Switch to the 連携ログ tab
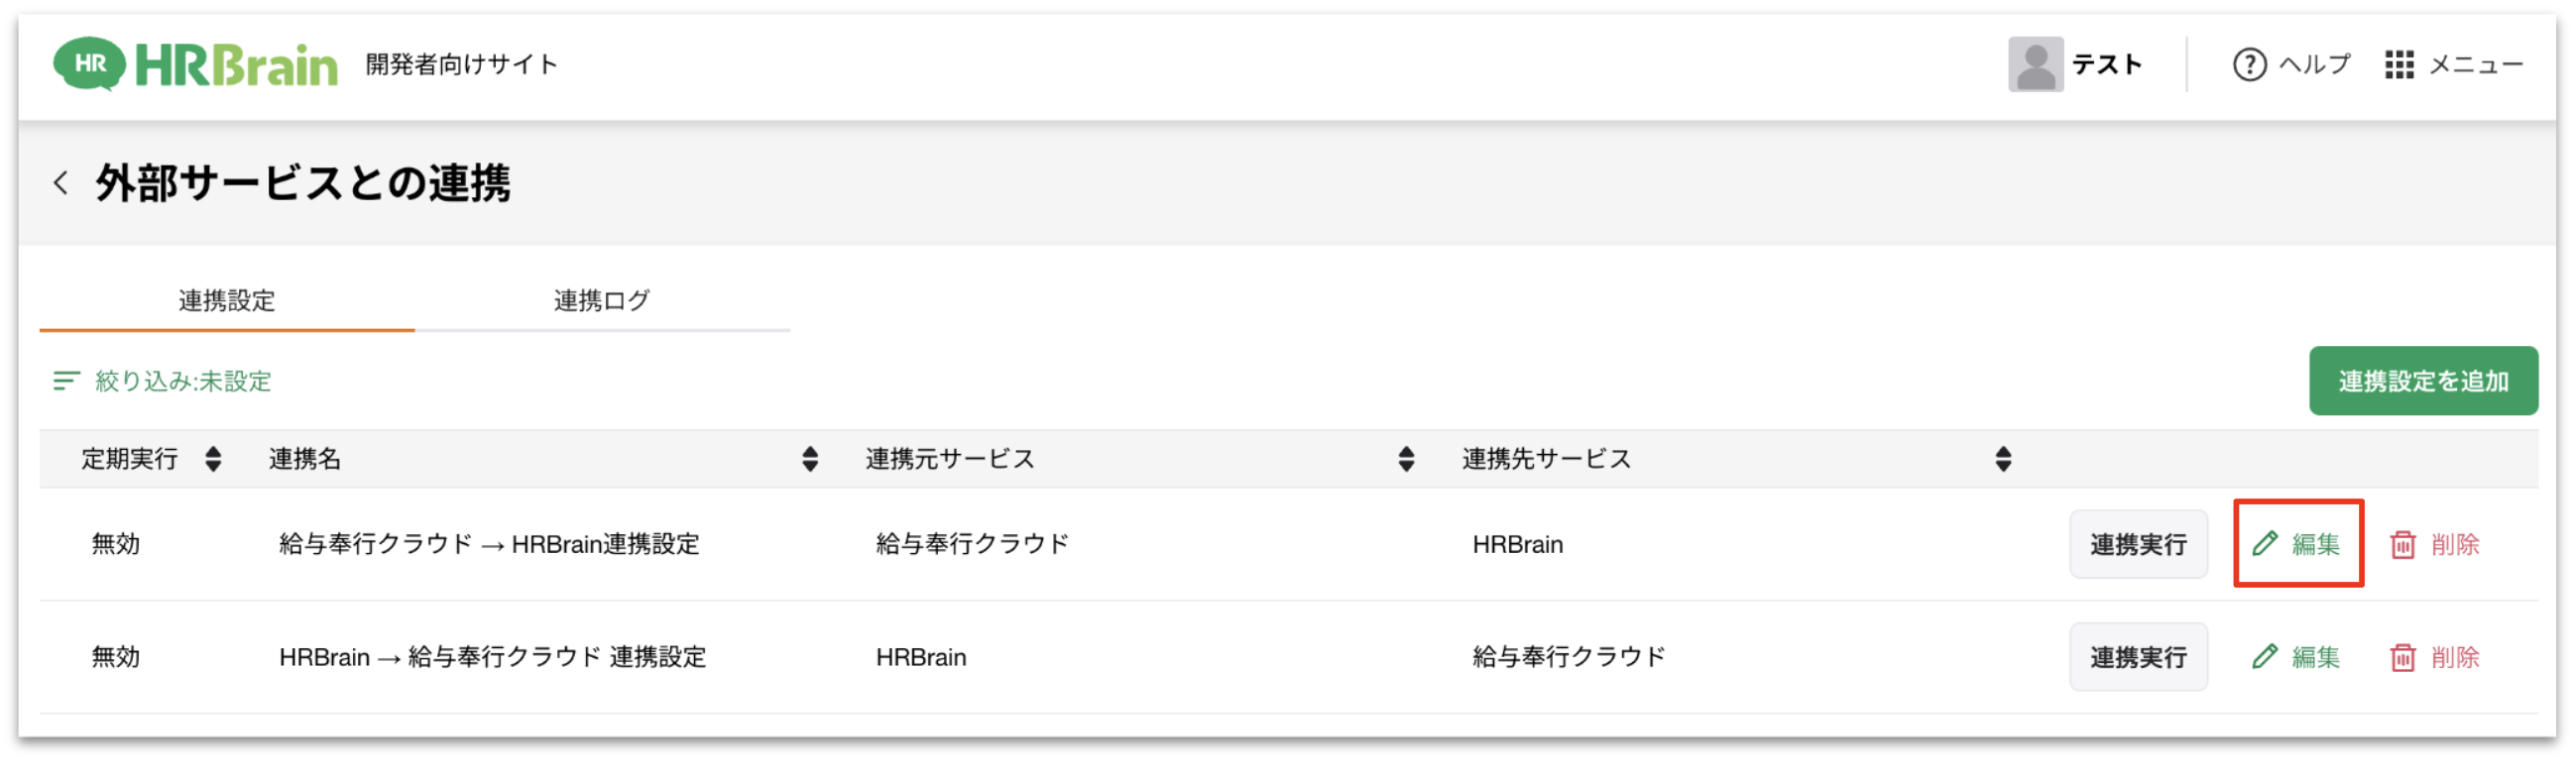The width and height of the screenshot is (2576, 775). click(x=602, y=301)
